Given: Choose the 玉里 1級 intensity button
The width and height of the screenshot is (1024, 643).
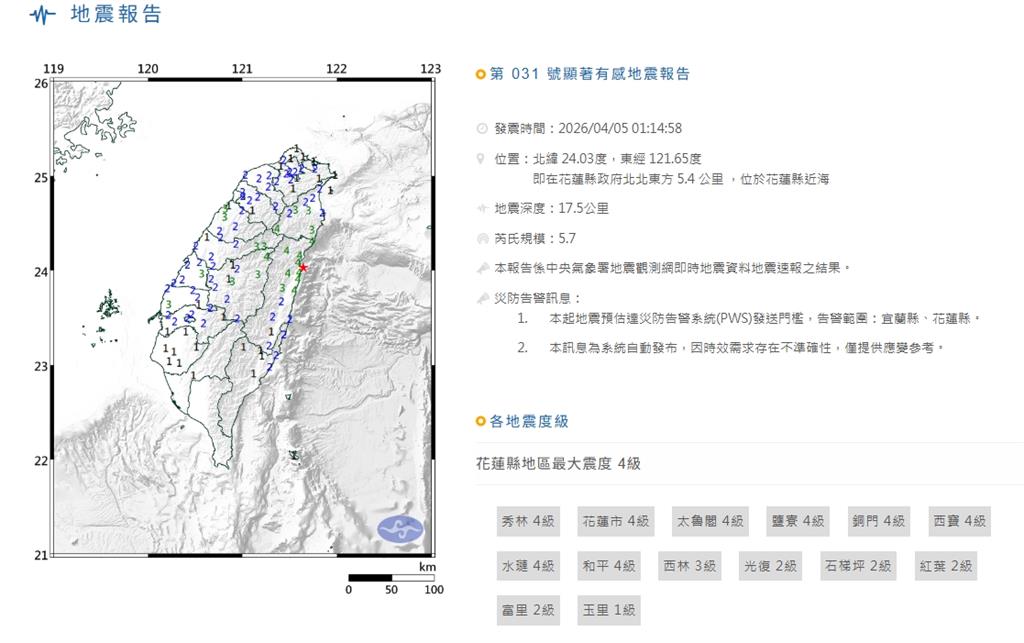Looking at the screenshot, I should coord(609,609).
